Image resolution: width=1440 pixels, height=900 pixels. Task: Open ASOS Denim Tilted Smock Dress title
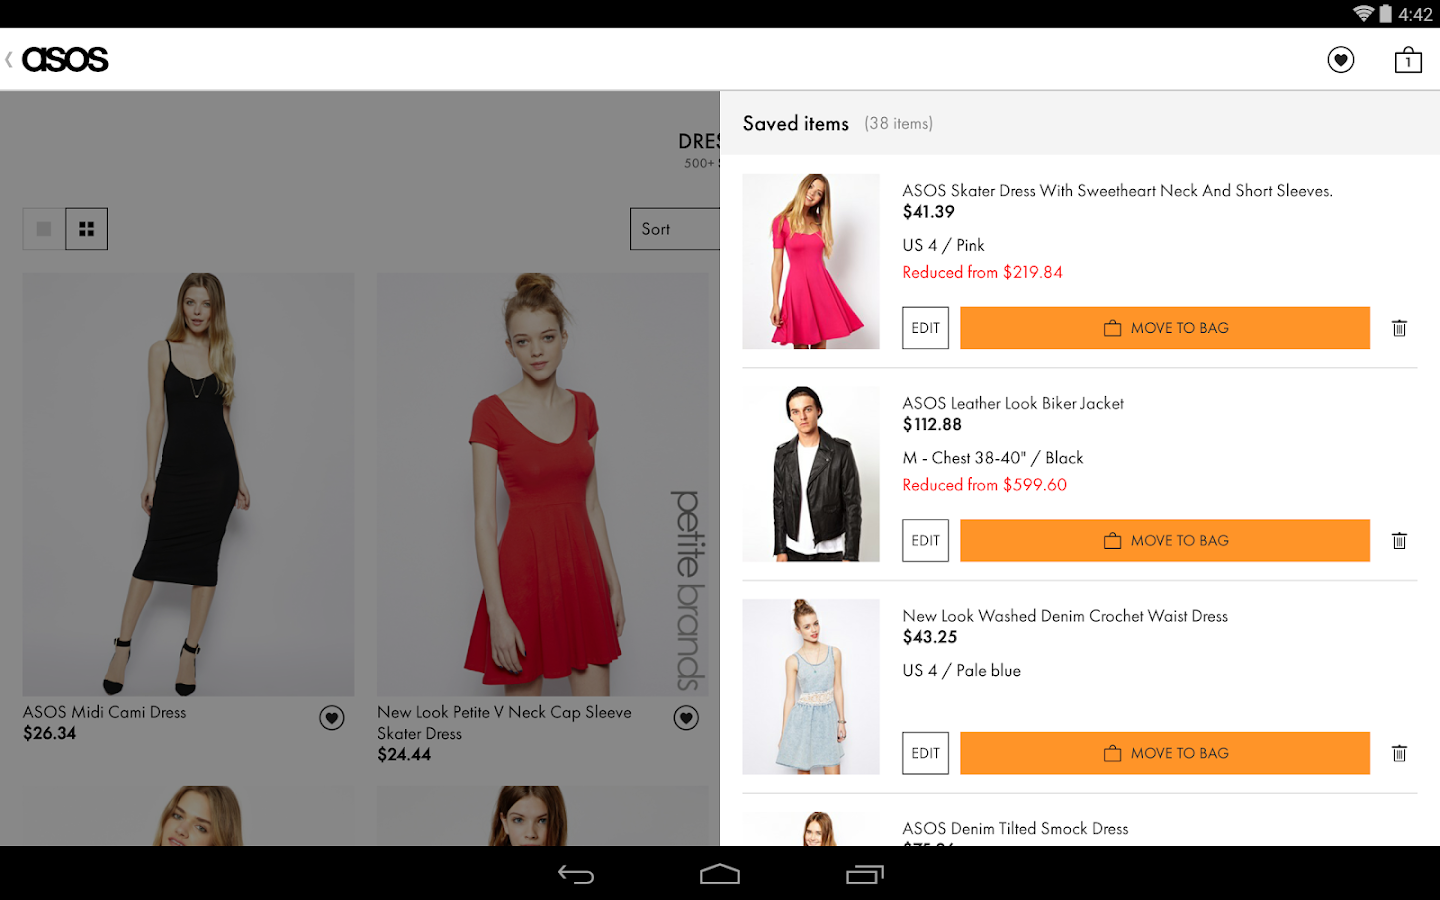(x=1015, y=829)
